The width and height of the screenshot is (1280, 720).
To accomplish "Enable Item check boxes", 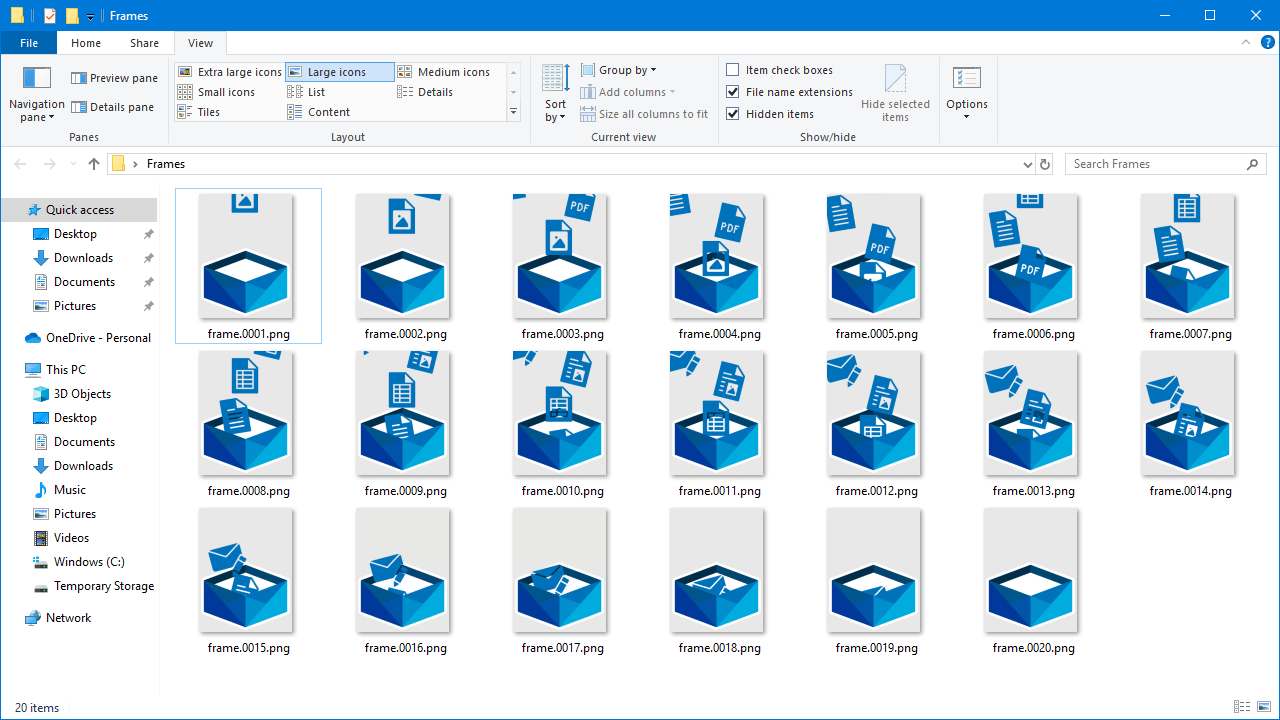I will [733, 70].
